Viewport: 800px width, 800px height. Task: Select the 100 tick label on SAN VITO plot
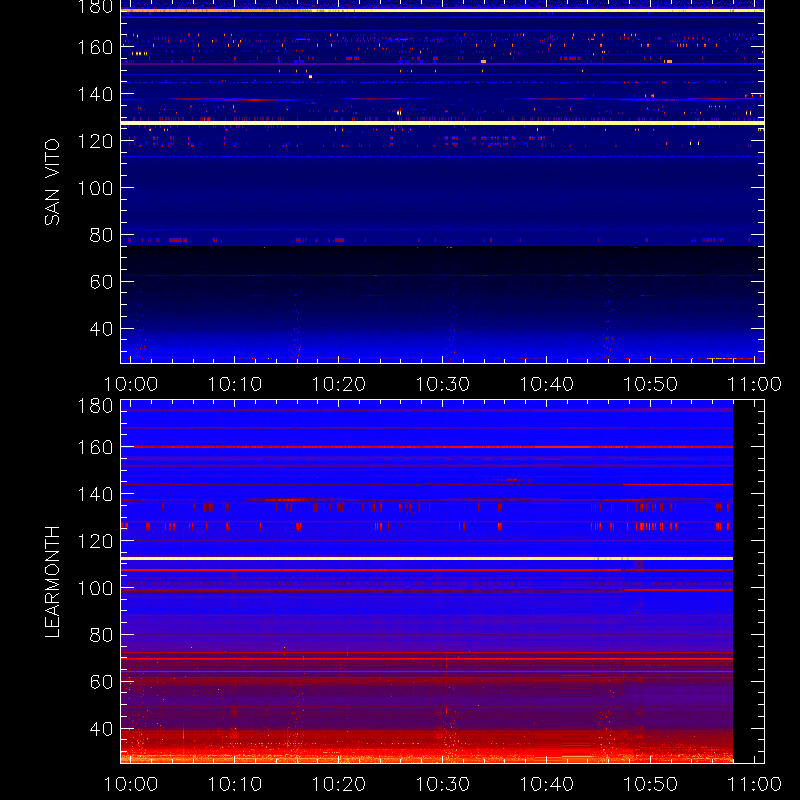[95, 188]
